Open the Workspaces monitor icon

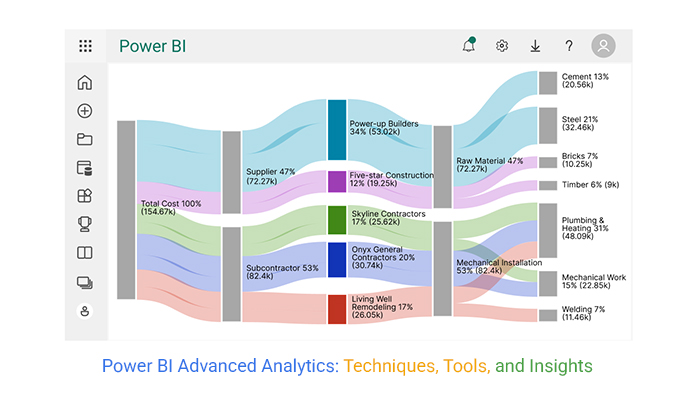point(85,283)
